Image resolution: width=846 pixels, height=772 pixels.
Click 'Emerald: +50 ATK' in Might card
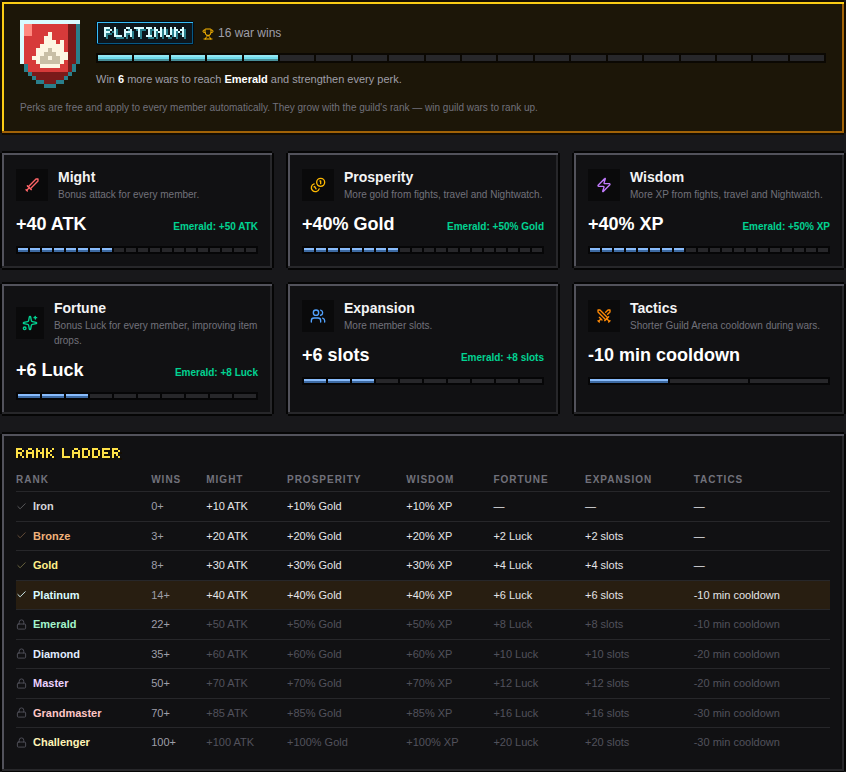(215, 227)
